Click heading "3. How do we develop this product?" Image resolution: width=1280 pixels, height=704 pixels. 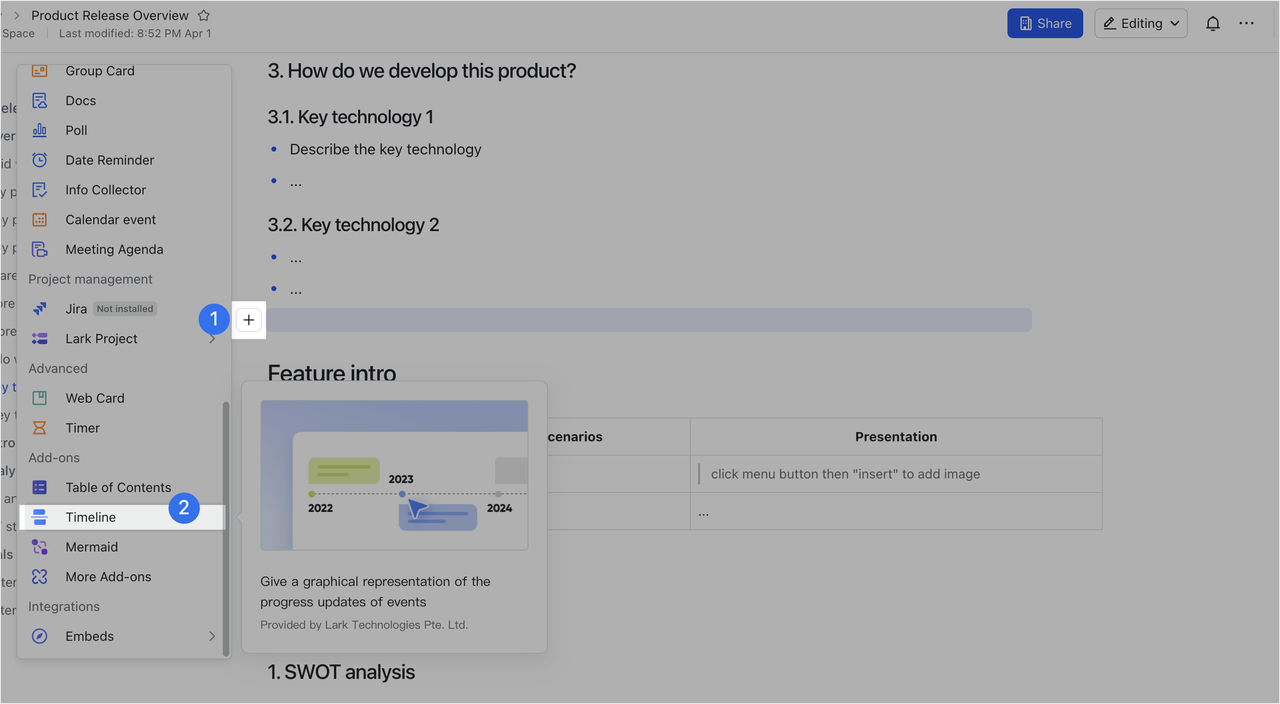tap(421, 71)
